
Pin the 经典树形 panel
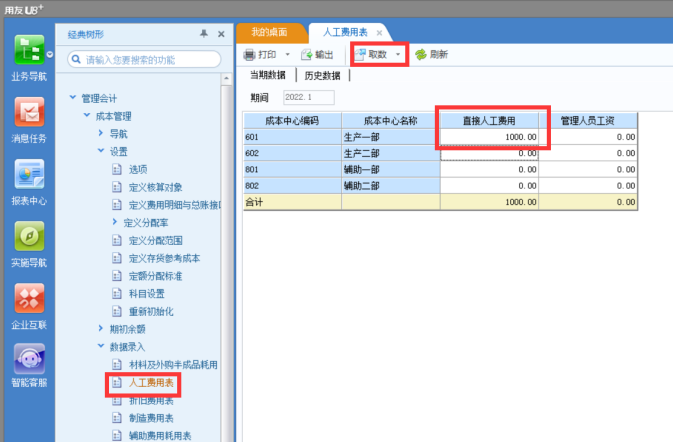click(204, 33)
